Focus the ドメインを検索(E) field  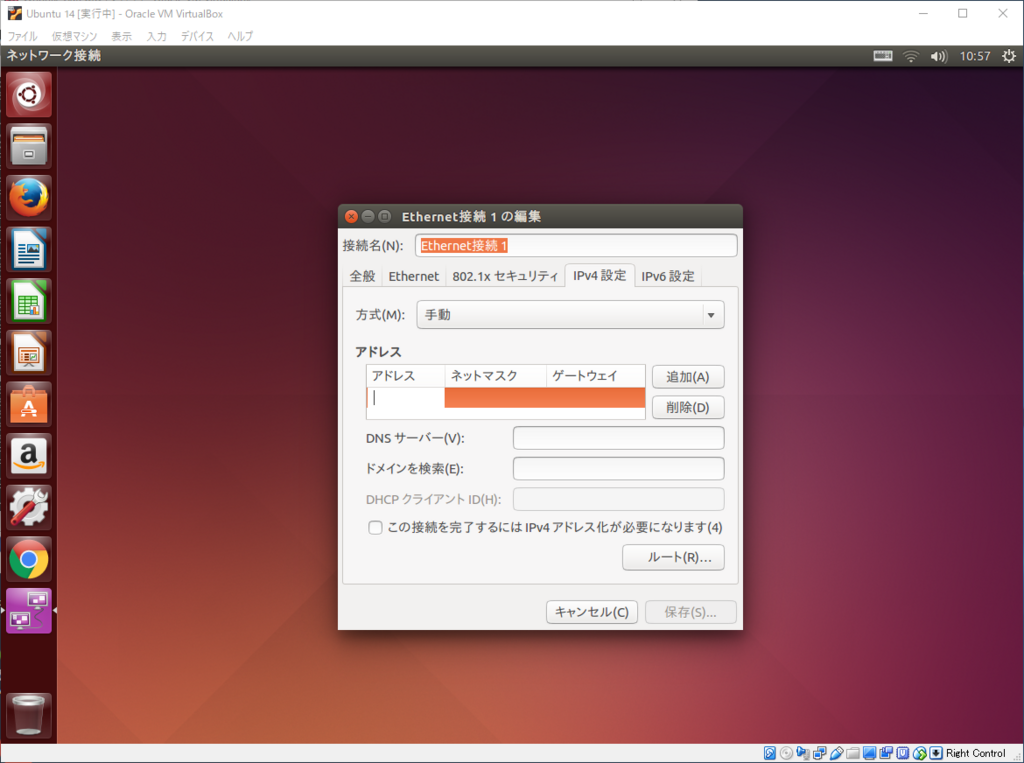click(618, 468)
